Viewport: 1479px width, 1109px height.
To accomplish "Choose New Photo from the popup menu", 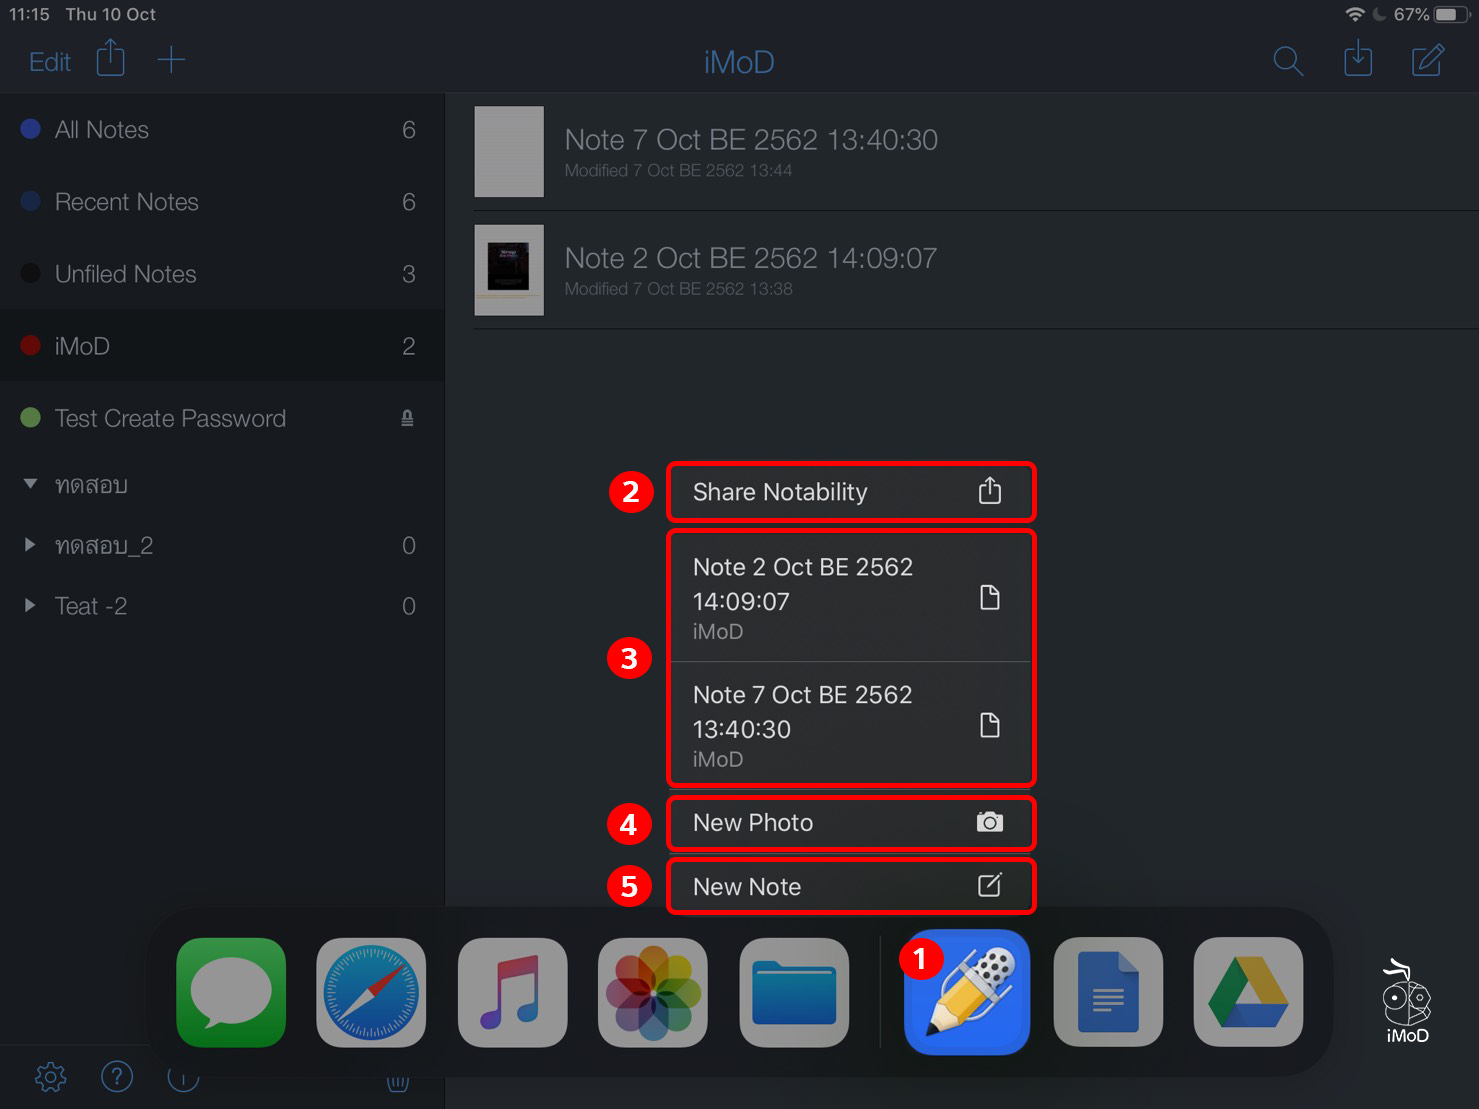I will click(850, 823).
